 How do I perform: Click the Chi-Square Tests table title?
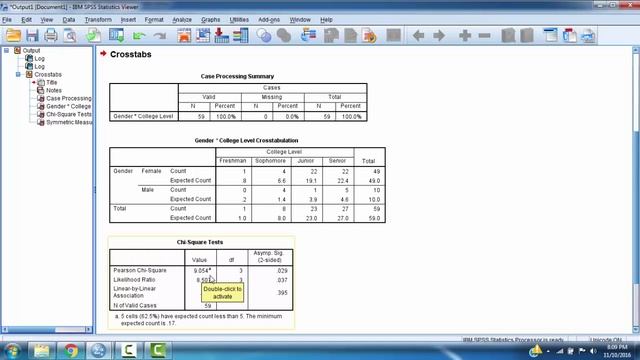(x=200, y=242)
